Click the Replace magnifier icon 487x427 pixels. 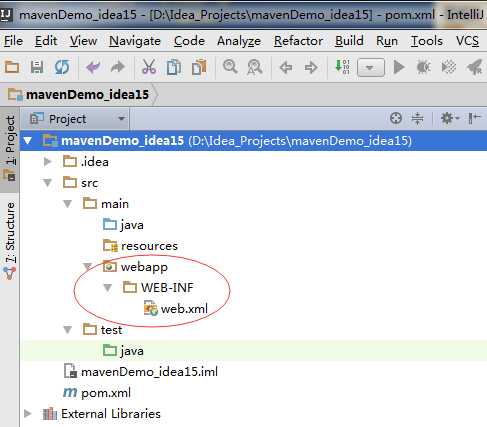[x=255, y=67]
